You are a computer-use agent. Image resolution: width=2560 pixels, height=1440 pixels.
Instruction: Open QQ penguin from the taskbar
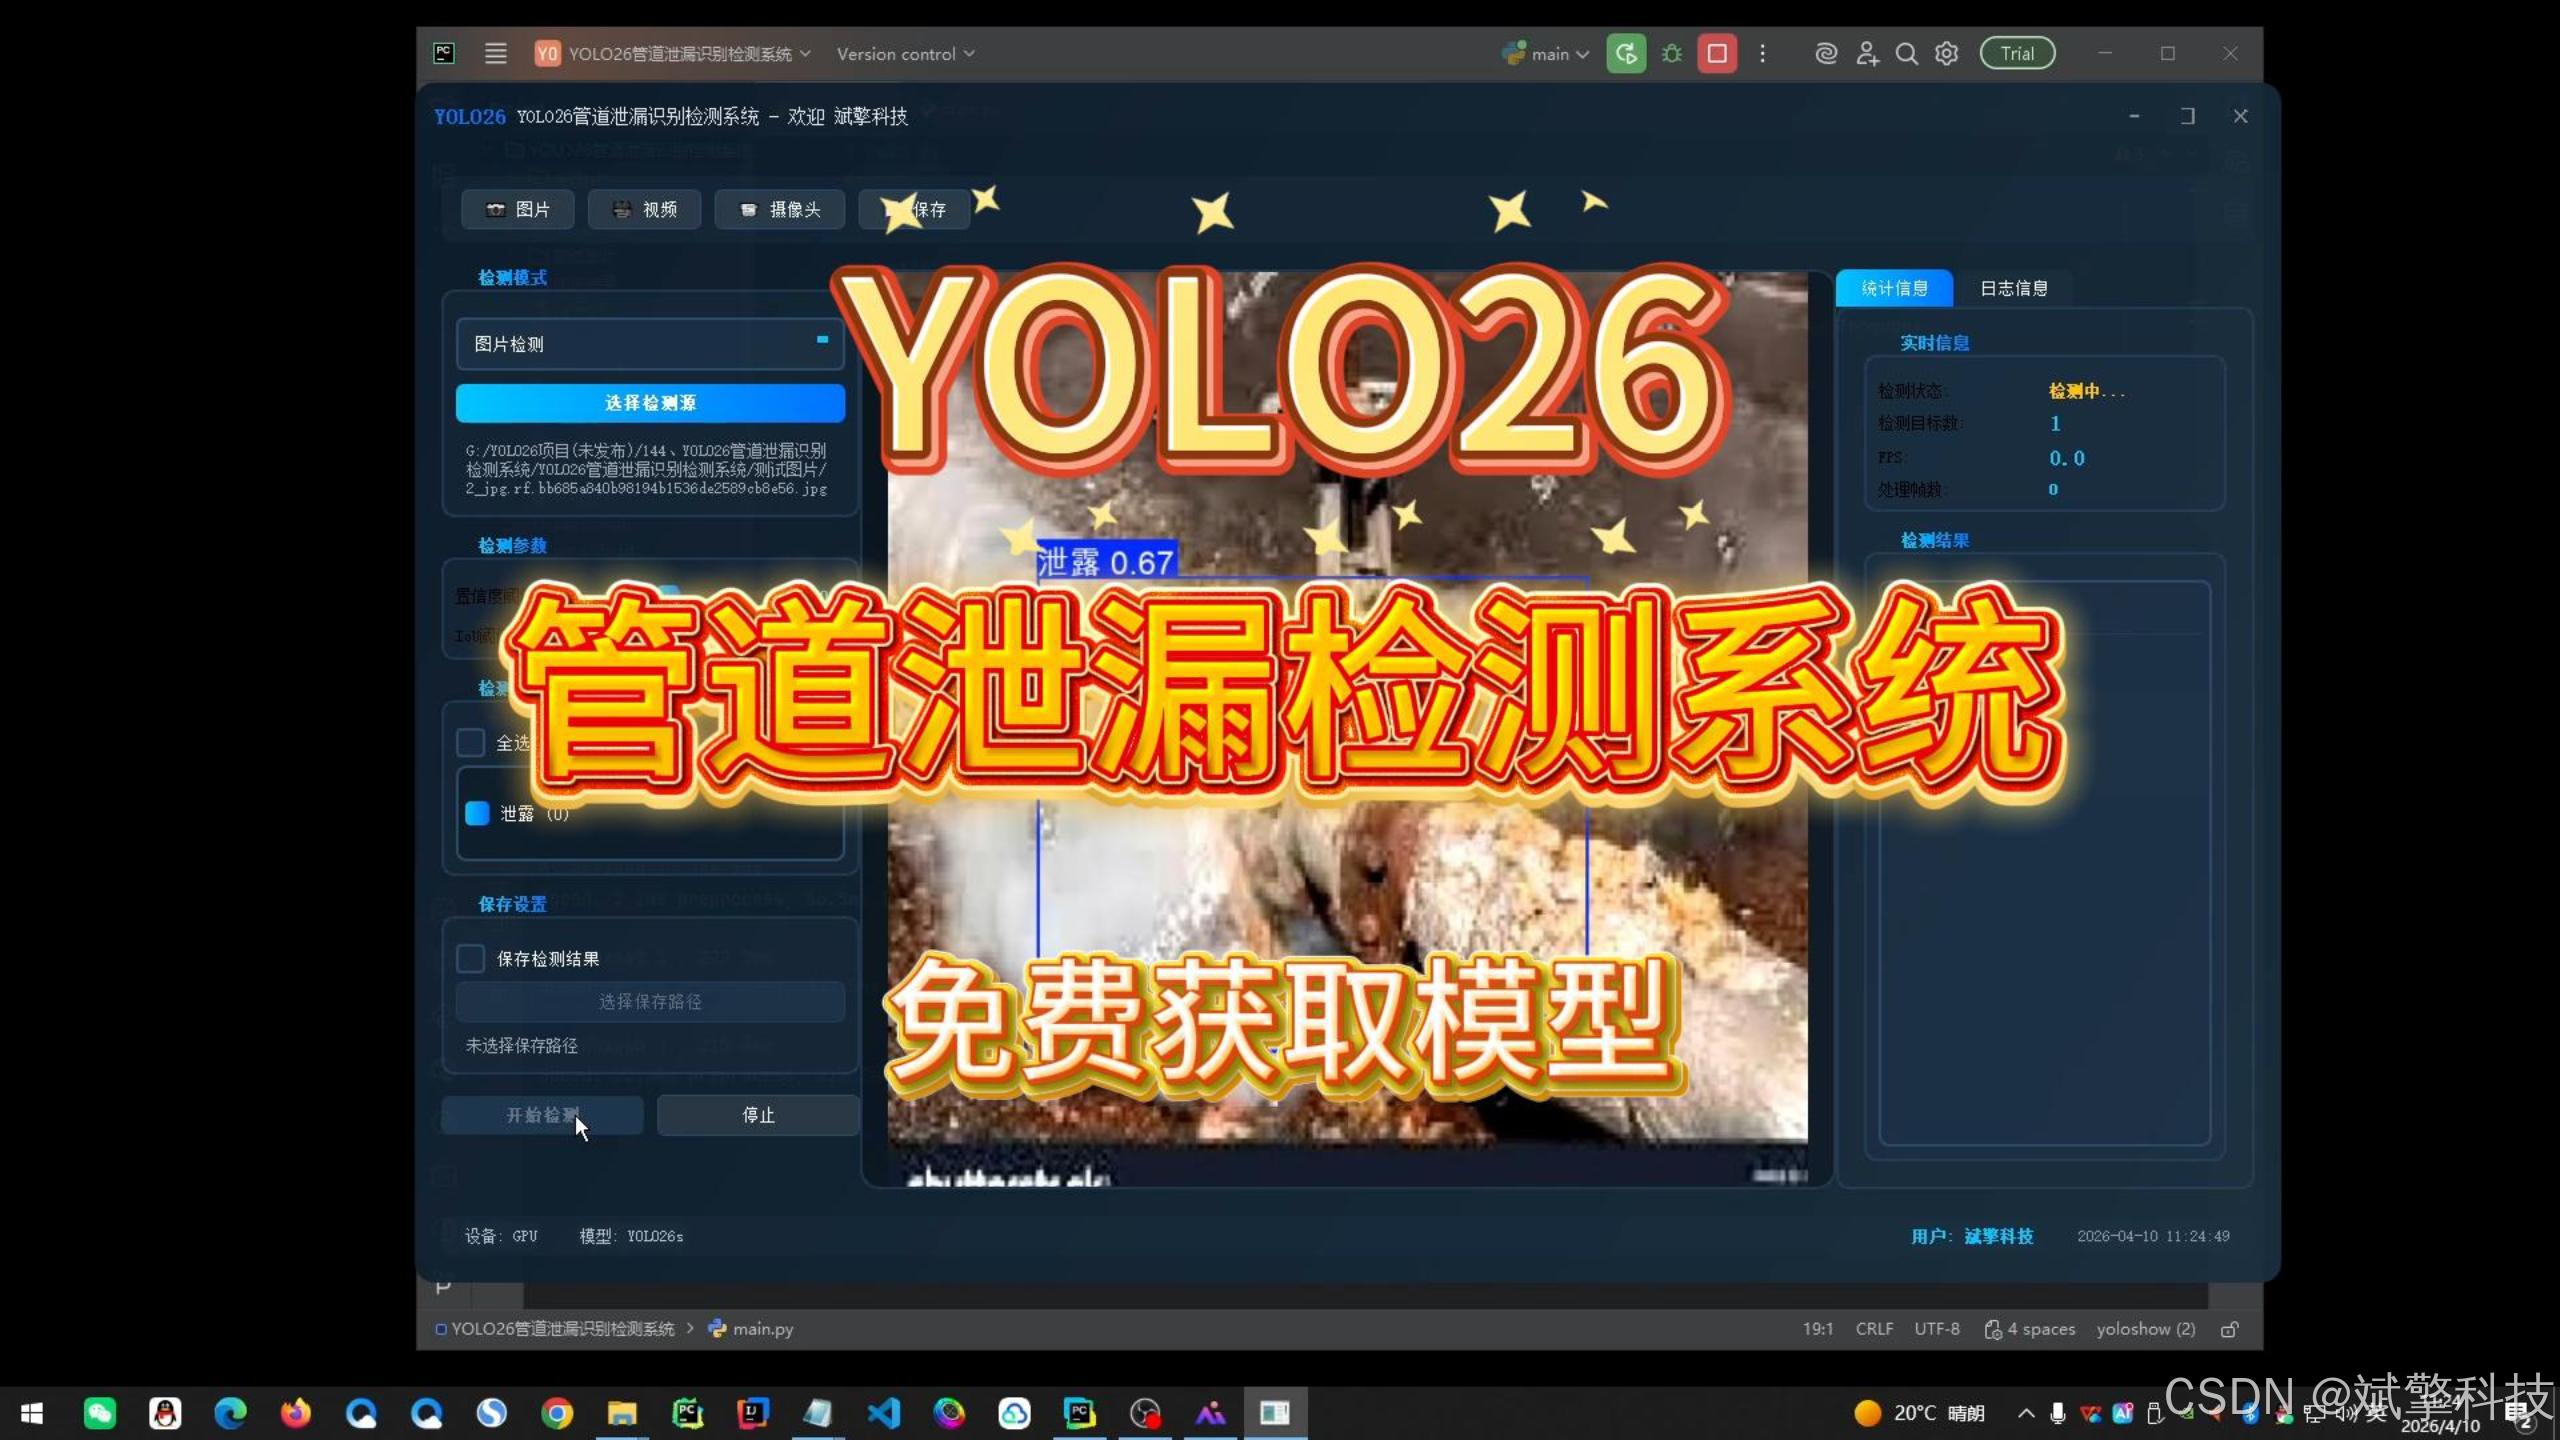point(165,1413)
